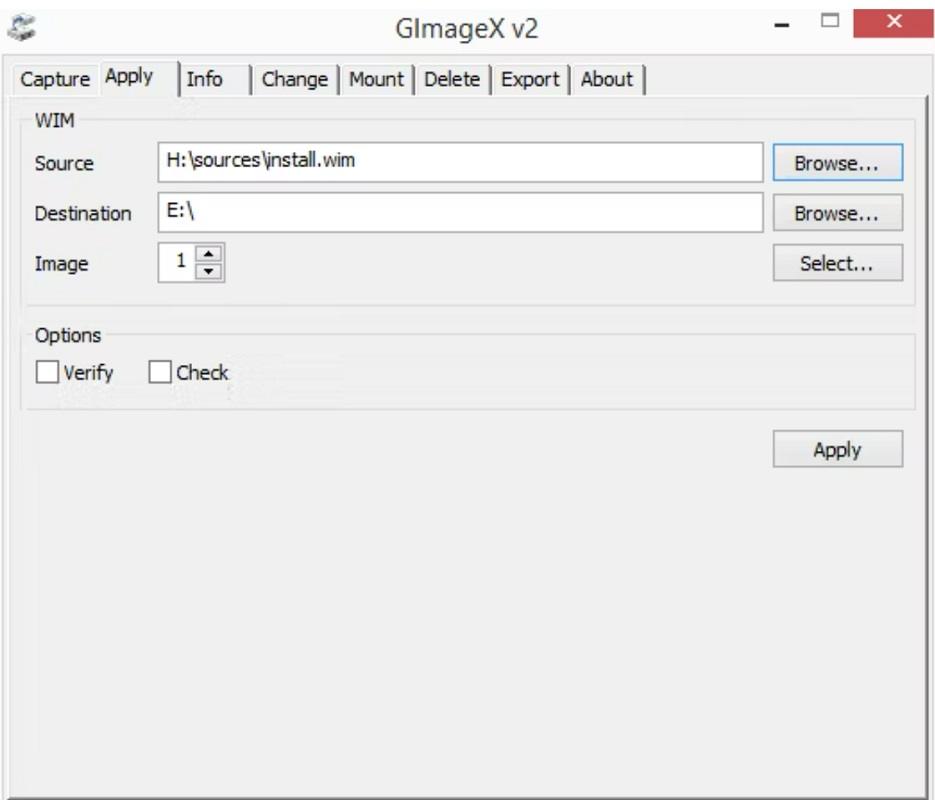This screenshot has width=935, height=800.
Task: Enable the Check option checkbox
Action: point(160,373)
